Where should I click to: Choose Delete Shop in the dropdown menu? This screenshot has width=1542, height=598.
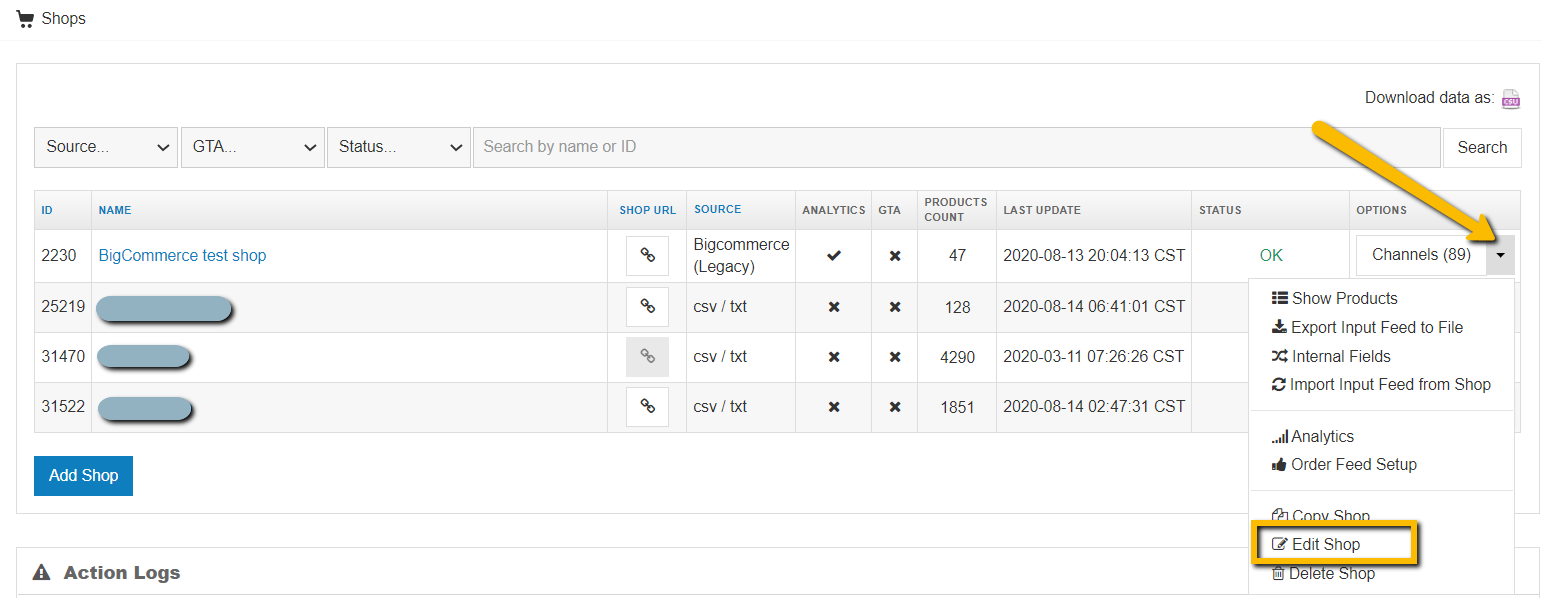1332,573
